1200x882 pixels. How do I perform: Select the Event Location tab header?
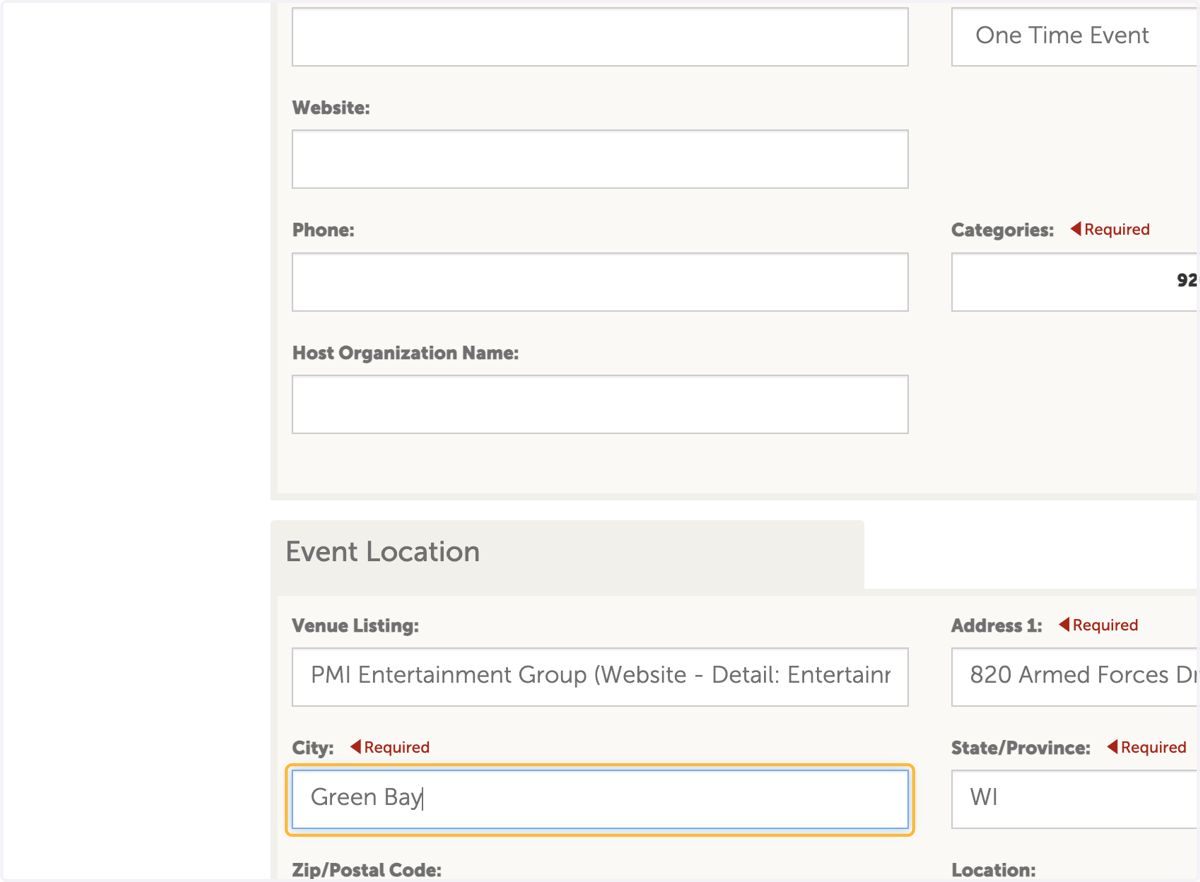[x=567, y=553]
